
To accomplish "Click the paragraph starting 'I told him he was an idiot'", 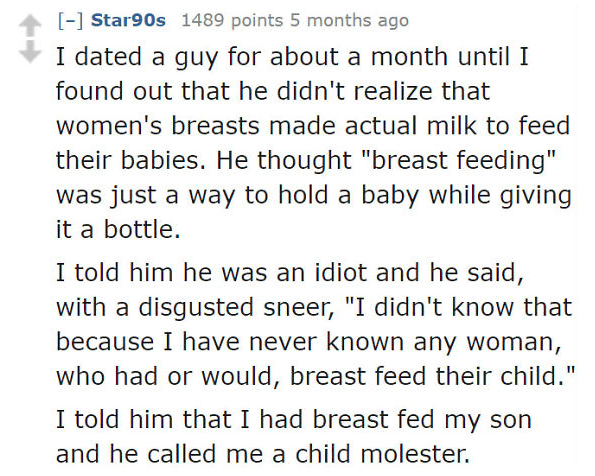I will [x=315, y=324].
